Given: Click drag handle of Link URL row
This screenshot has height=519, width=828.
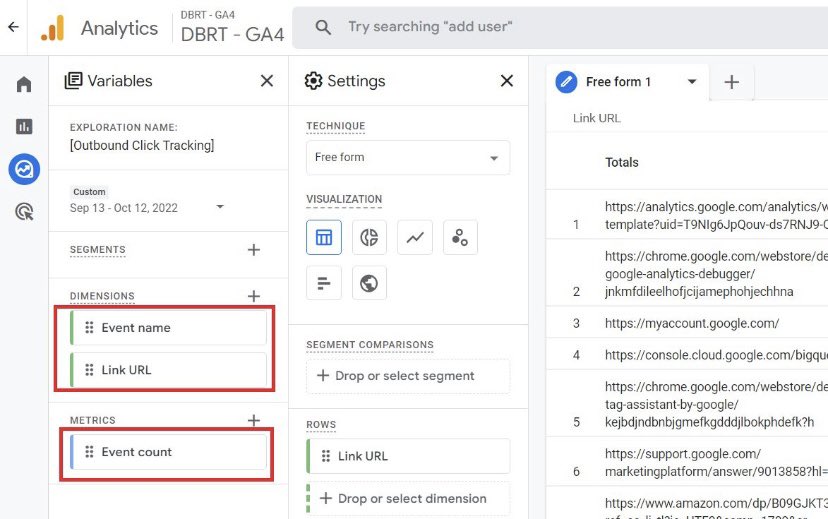Looking at the screenshot, I should [x=326, y=456].
